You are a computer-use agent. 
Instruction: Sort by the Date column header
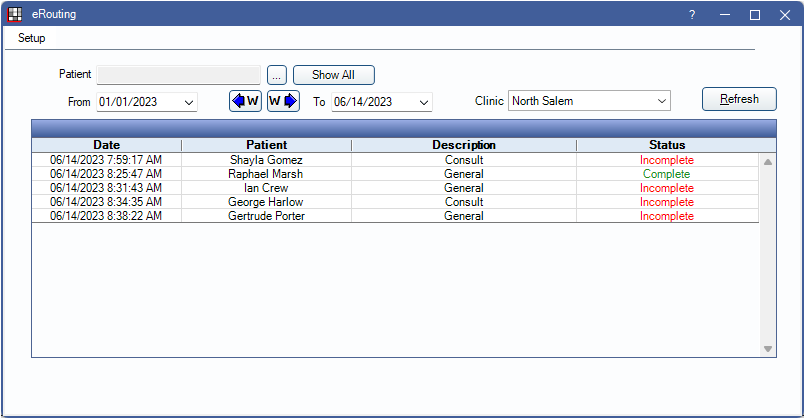106,145
